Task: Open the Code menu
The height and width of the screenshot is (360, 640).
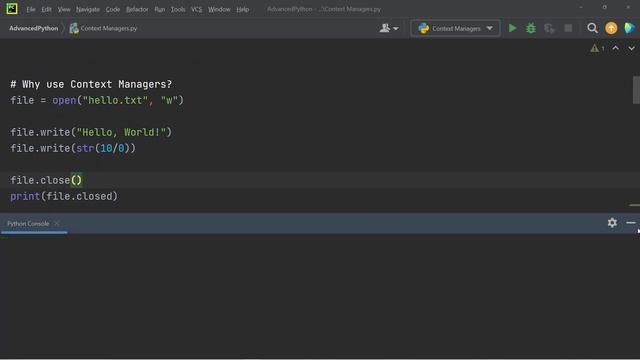Action: point(113,9)
